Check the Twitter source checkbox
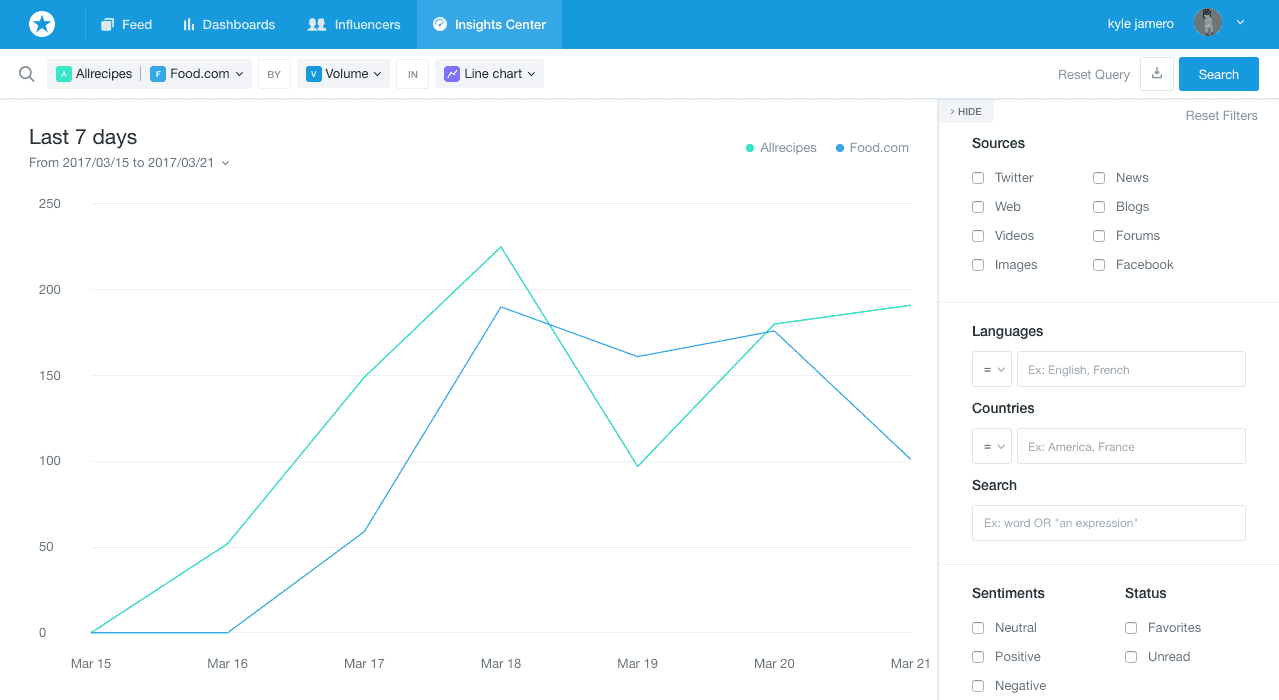The height and width of the screenshot is (700, 1279). point(978,178)
